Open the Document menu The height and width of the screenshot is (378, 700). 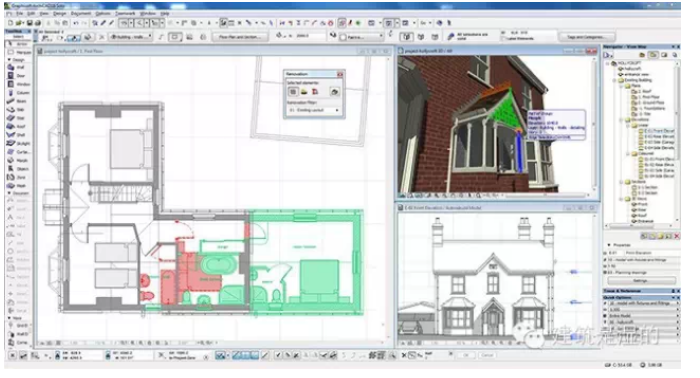[81, 14]
